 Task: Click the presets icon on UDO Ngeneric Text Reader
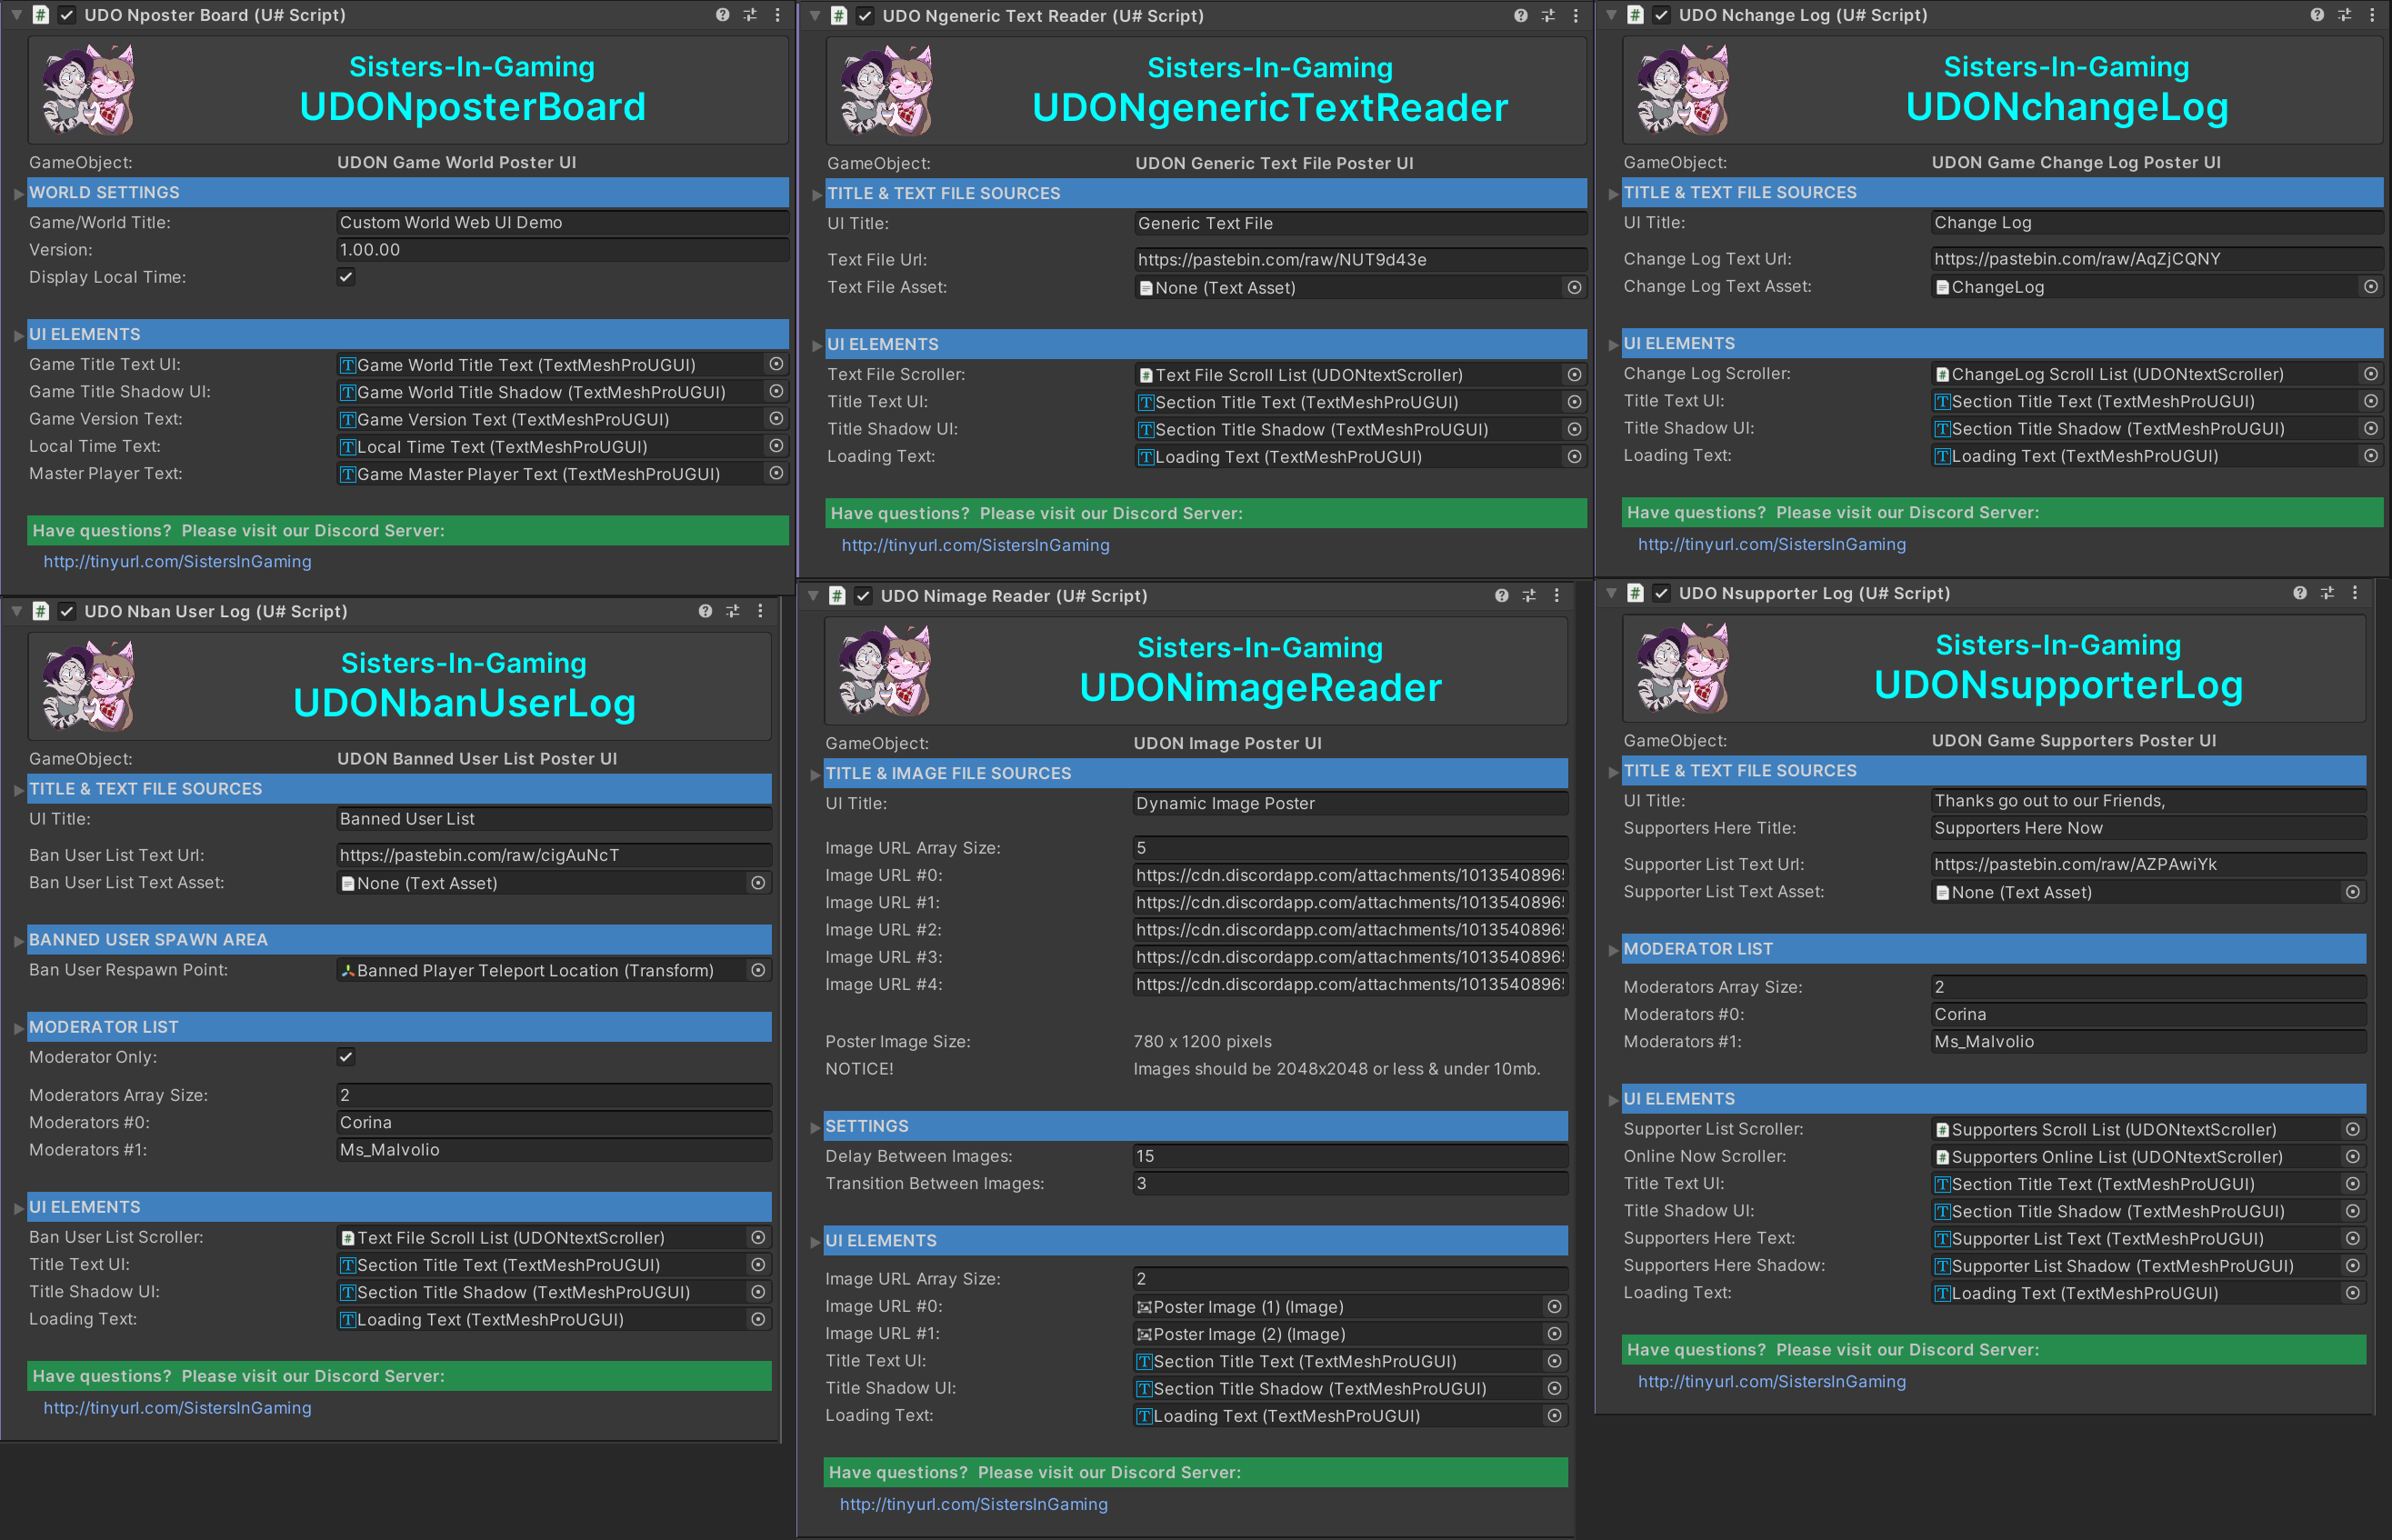tap(1549, 16)
